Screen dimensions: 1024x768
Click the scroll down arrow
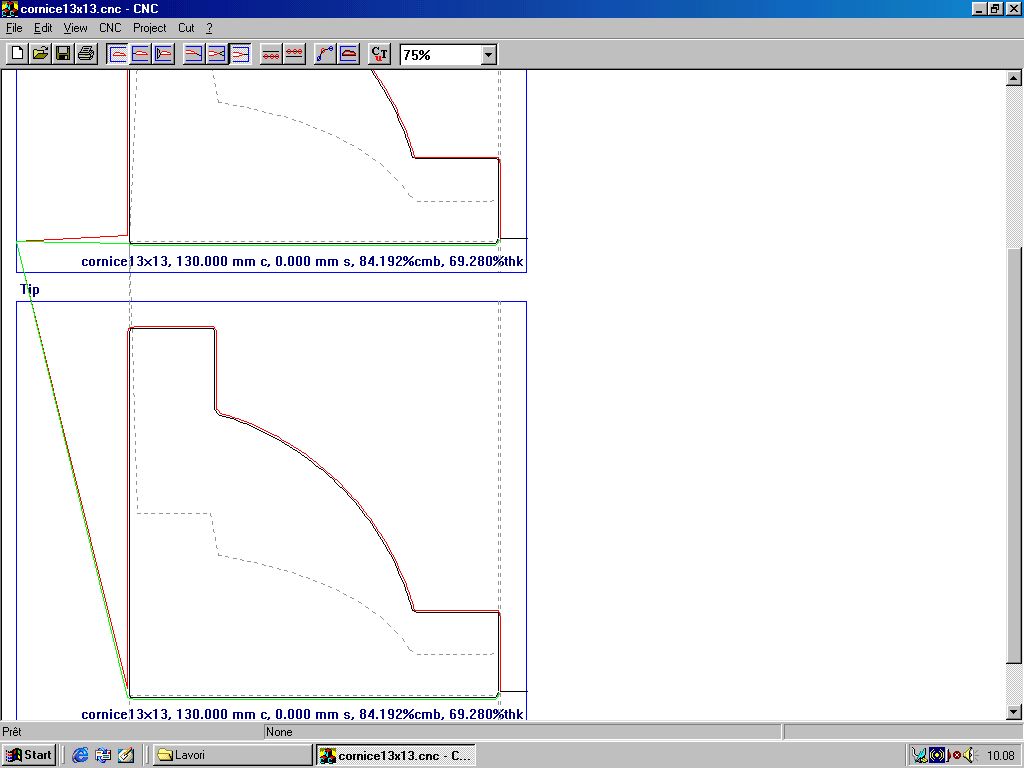(1013, 712)
